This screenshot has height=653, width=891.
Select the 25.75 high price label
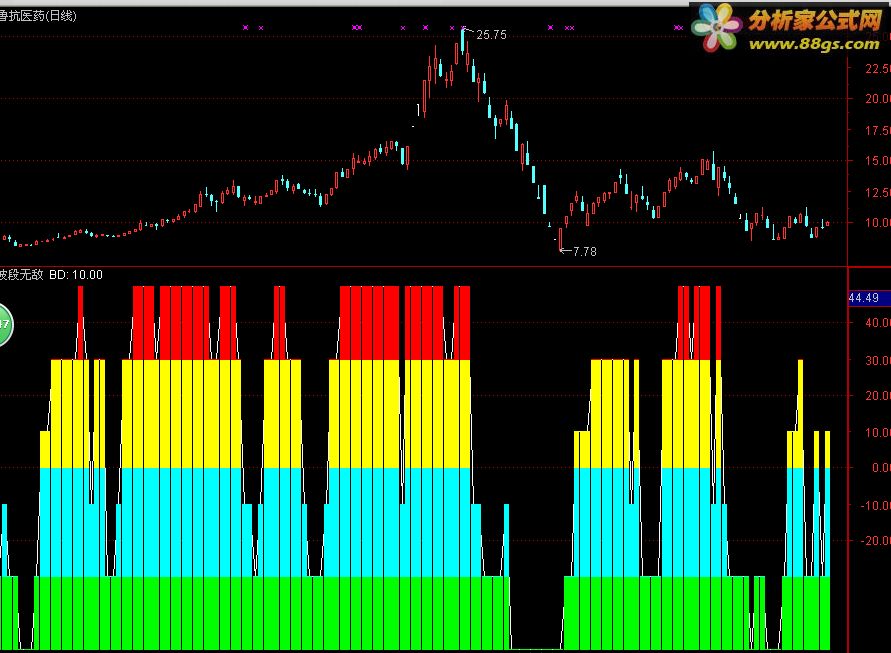(x=492, y=35)
